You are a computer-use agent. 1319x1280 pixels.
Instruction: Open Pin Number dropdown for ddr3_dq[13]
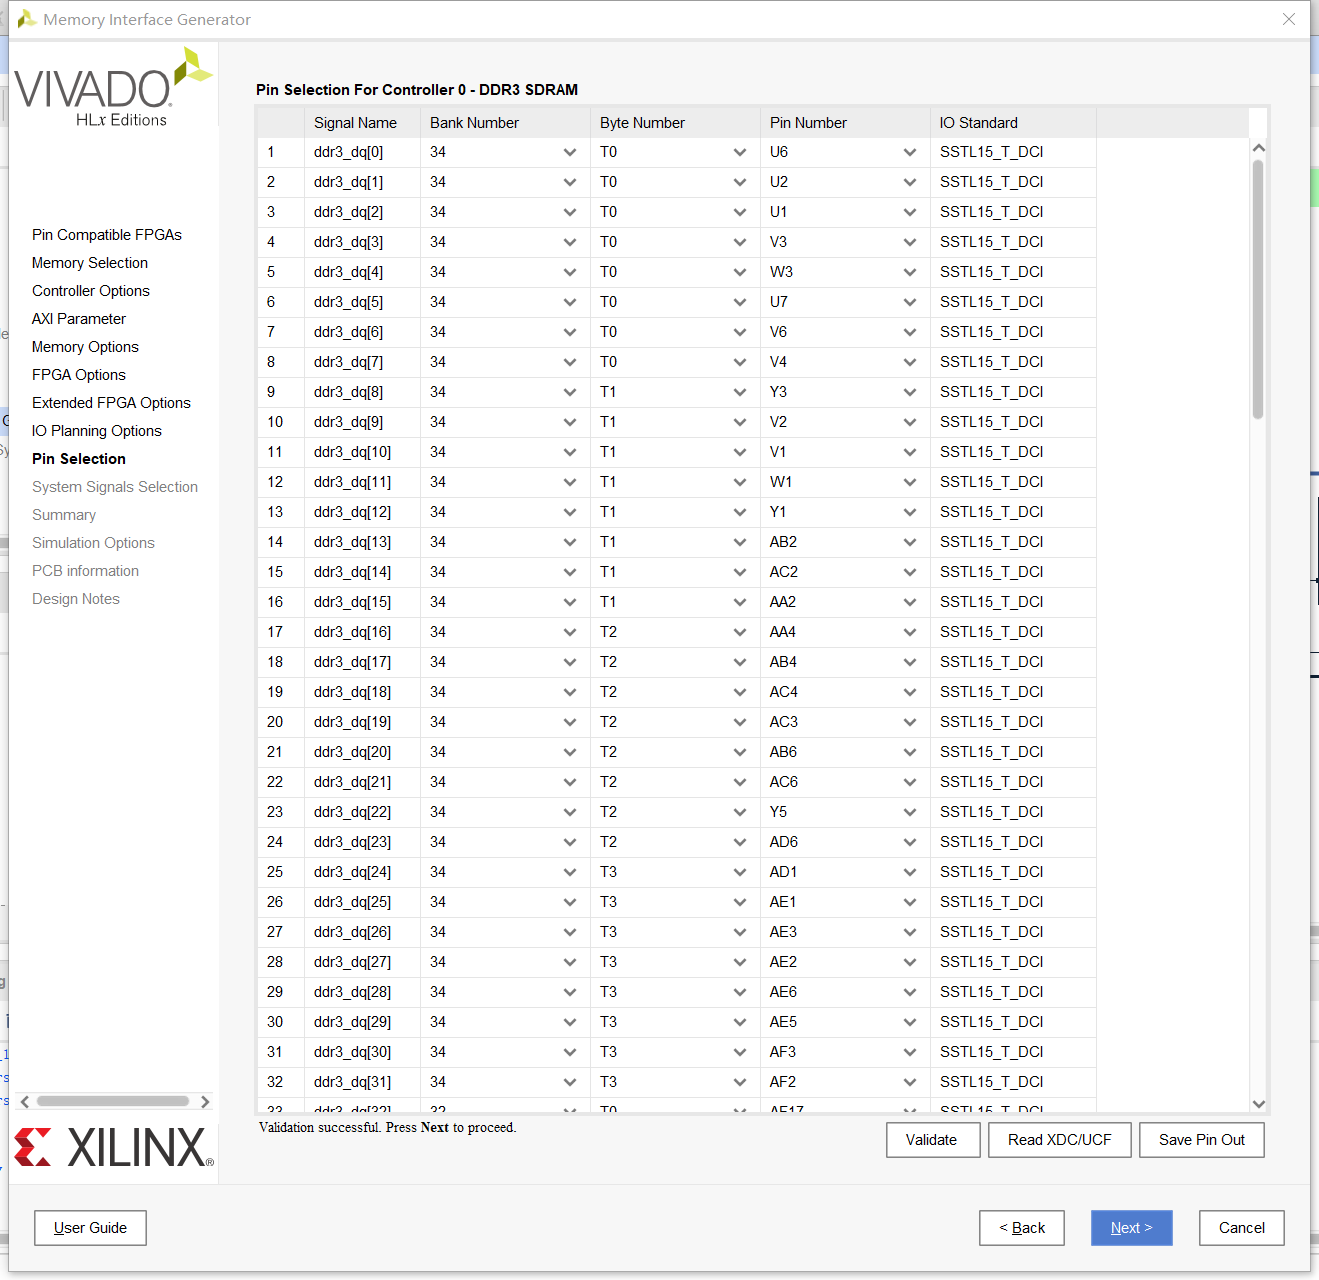point(910,542)
